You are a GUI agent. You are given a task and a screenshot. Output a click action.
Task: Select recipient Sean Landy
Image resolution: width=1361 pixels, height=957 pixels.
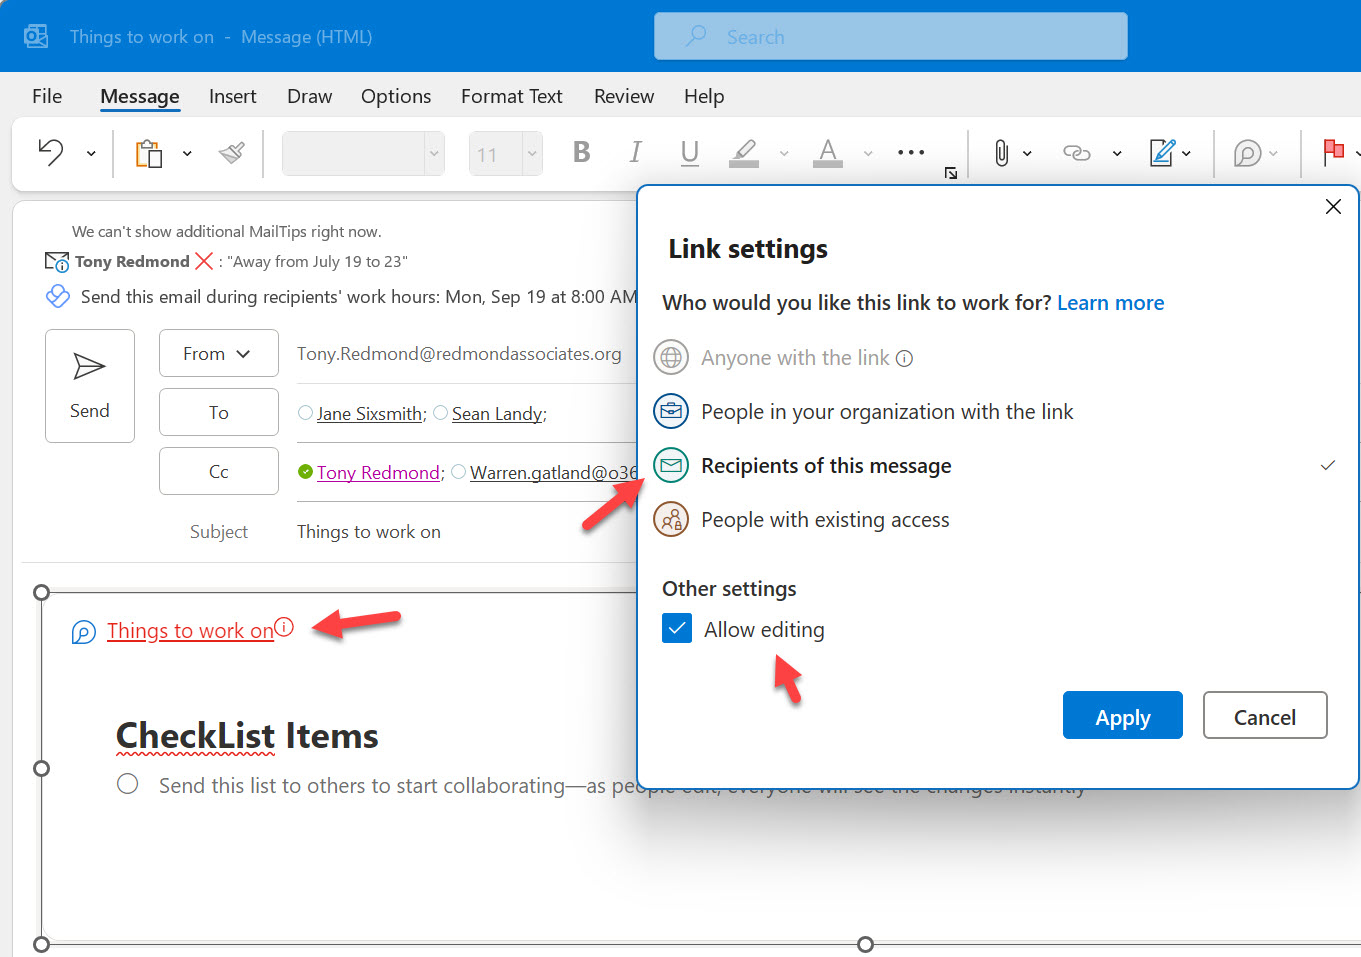[497, 414]
